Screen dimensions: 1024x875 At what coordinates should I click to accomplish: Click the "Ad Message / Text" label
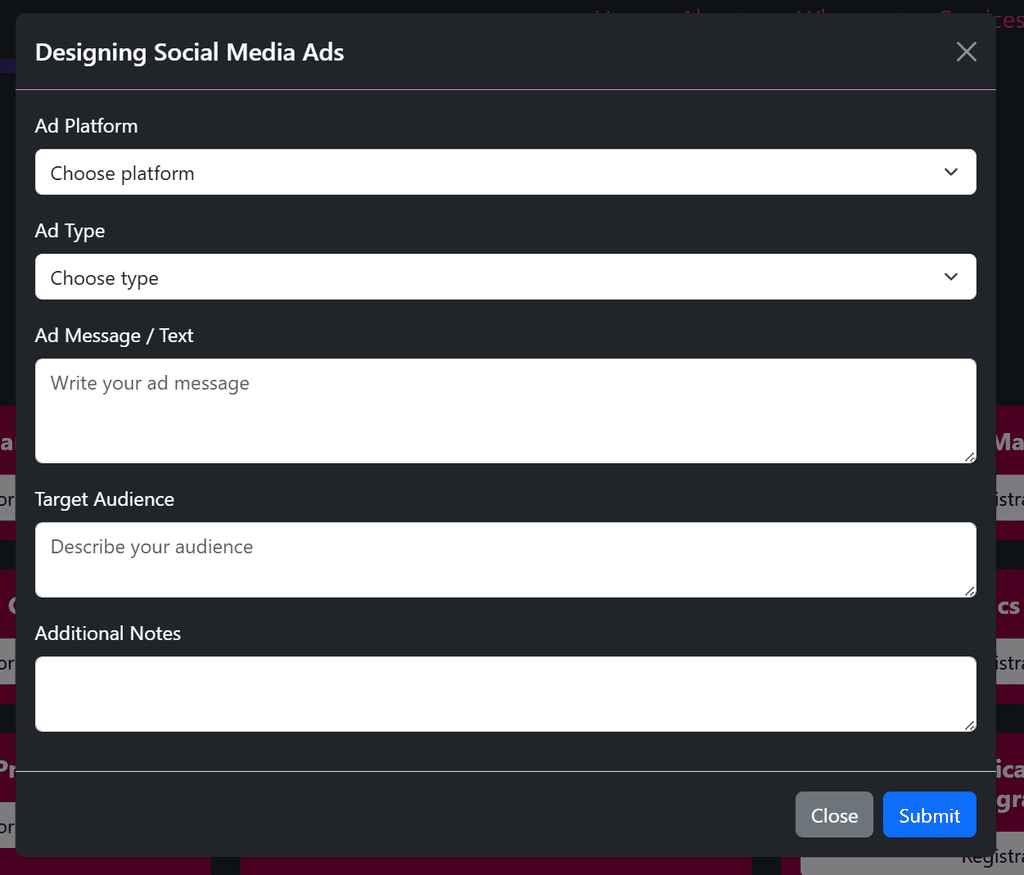(114, 336)
